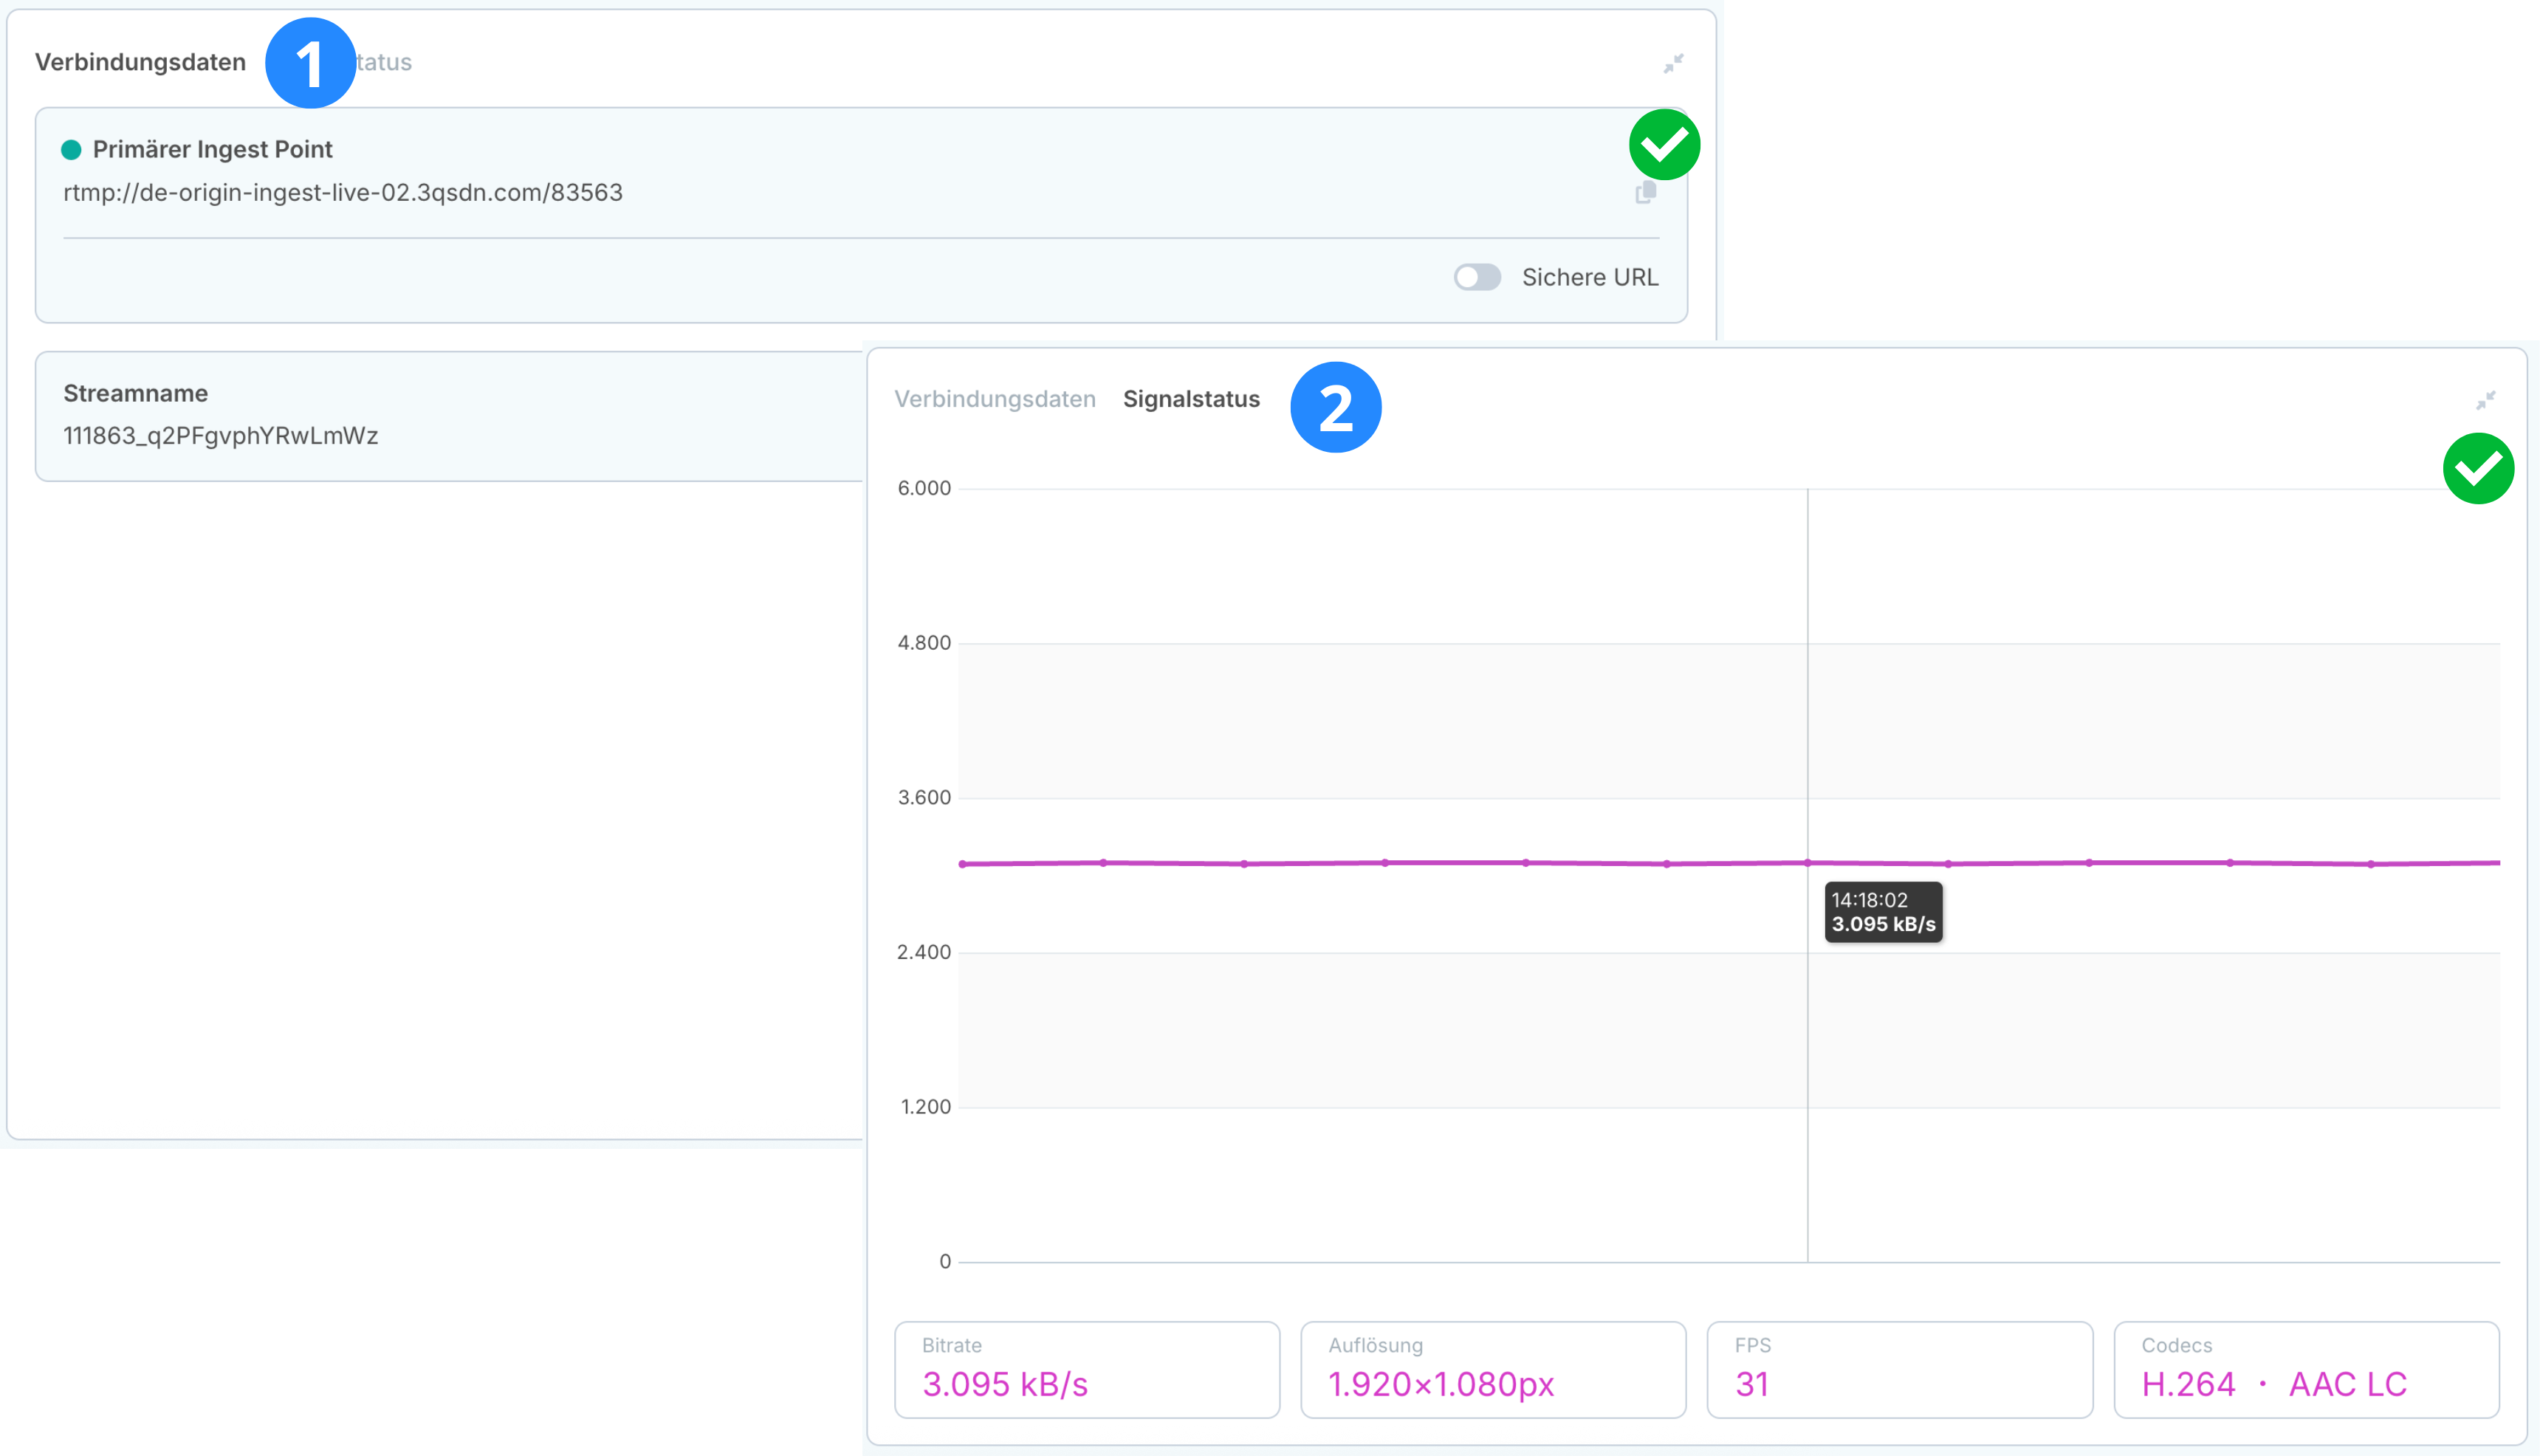2540x1456 pixels.
Task: Click the blue number 2 badge
Action: [x=1335, y=407]
